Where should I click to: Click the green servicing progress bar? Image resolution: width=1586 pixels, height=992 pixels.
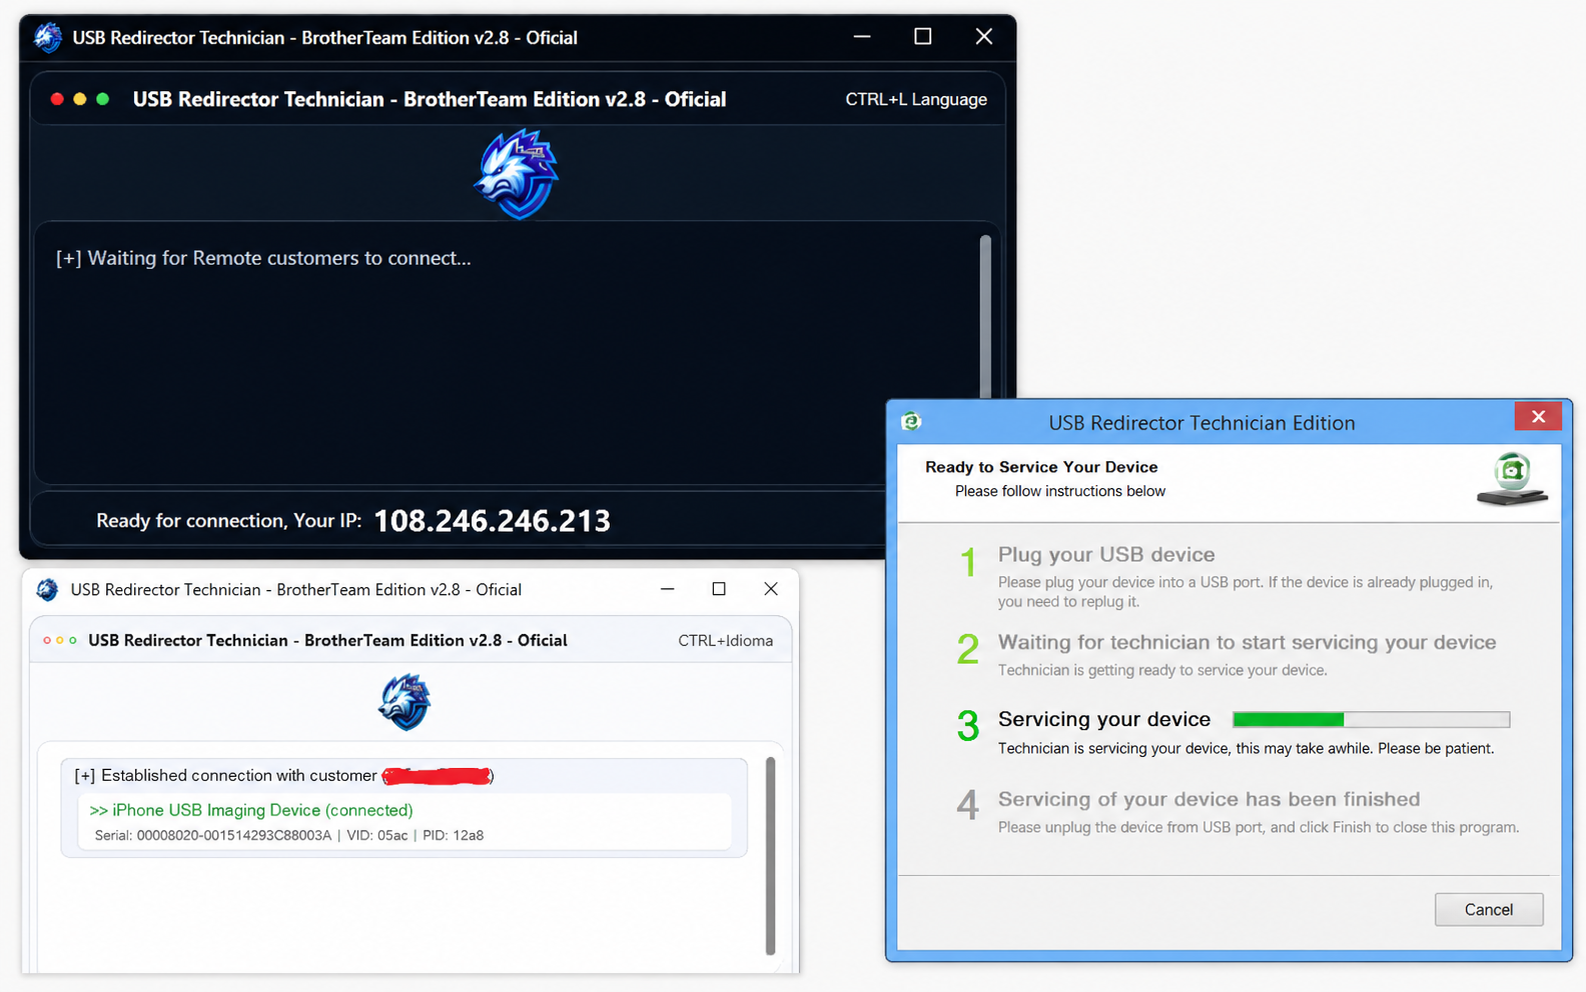point(1371,720)
